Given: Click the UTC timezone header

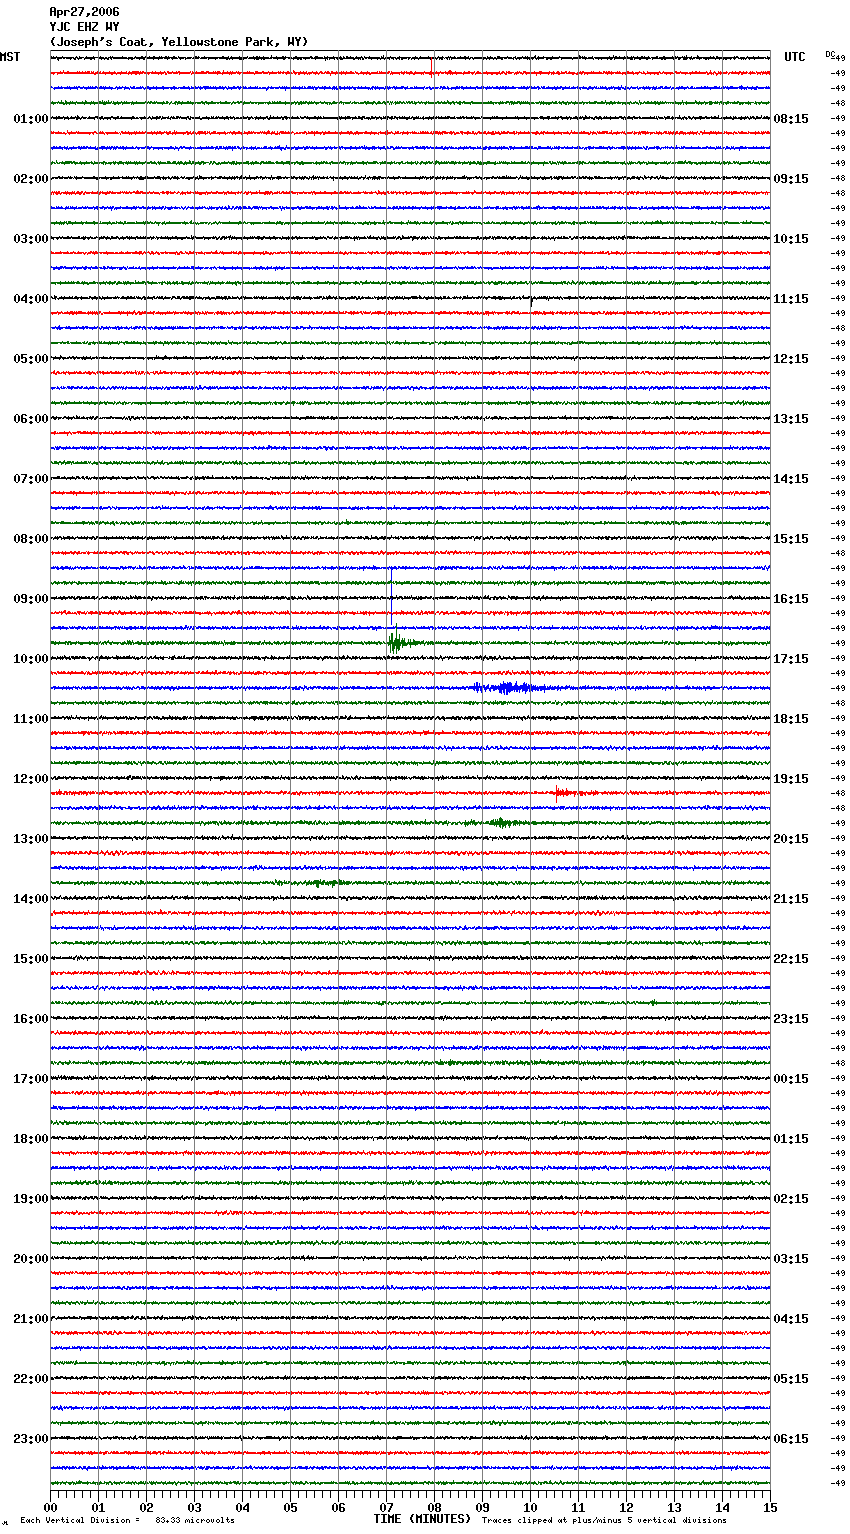Looking at the screenshot, I should point(795,57).
